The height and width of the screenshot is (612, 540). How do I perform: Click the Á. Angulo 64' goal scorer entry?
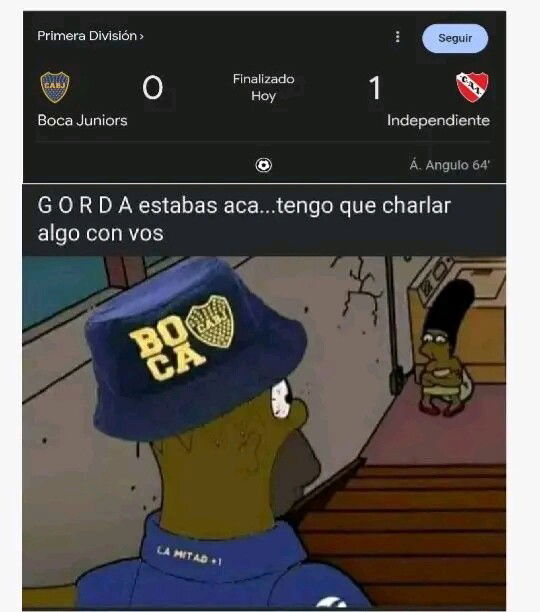click(x=449, y=165)
